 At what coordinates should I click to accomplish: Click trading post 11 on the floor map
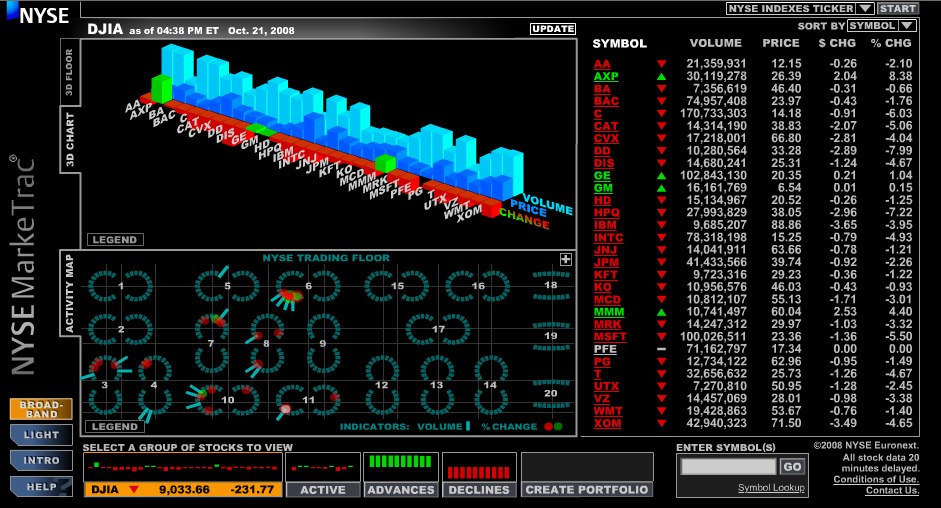[308, 399]
